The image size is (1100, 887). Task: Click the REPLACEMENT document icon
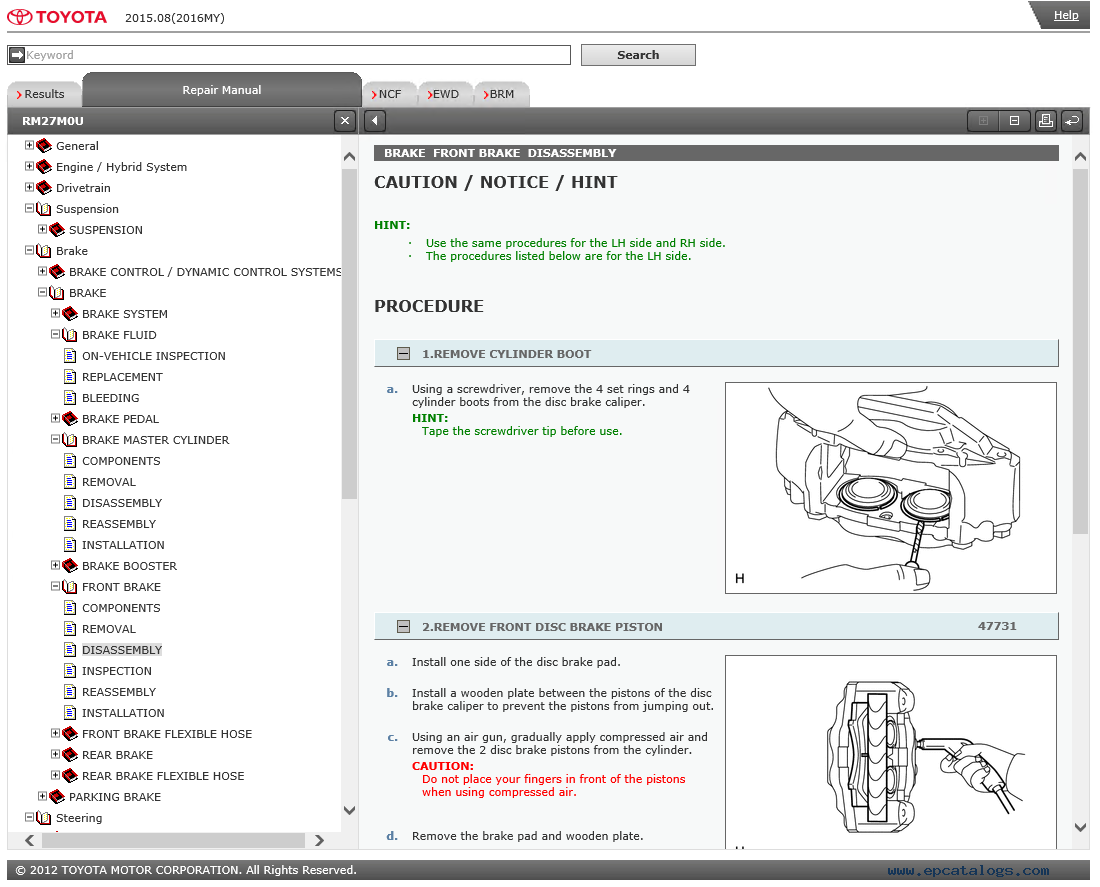point(70,377)
